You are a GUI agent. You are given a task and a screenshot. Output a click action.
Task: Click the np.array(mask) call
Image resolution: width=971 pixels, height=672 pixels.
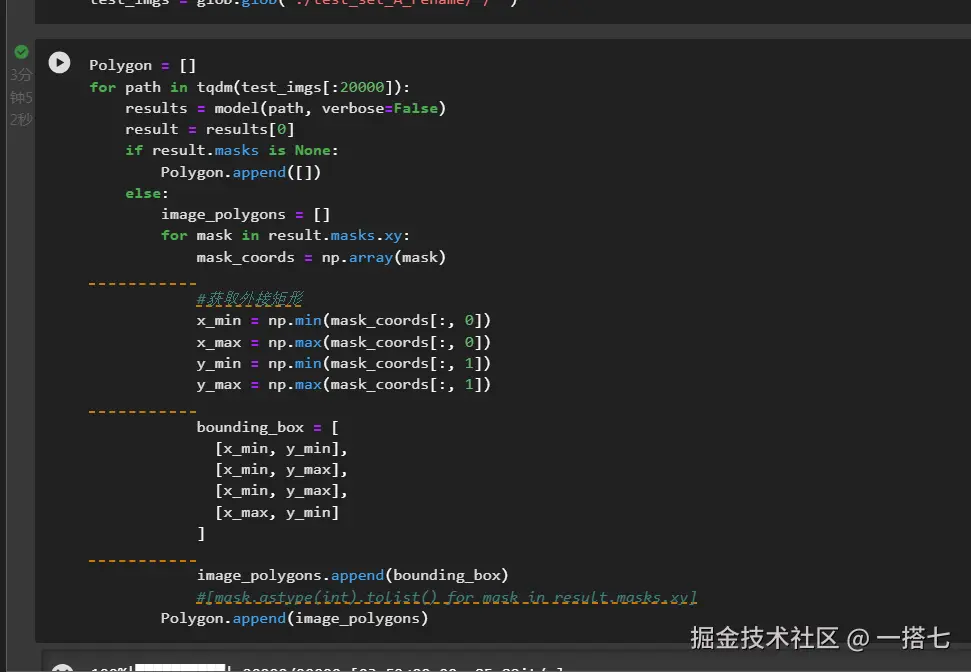pyautogui.click(x=382, y=256)
